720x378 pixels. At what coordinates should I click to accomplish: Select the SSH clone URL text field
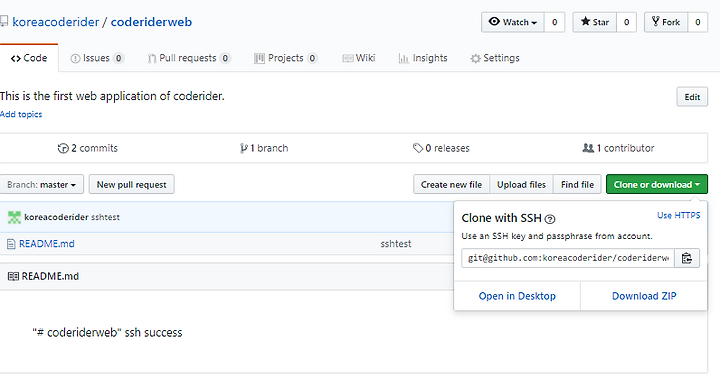click(568, 258)
